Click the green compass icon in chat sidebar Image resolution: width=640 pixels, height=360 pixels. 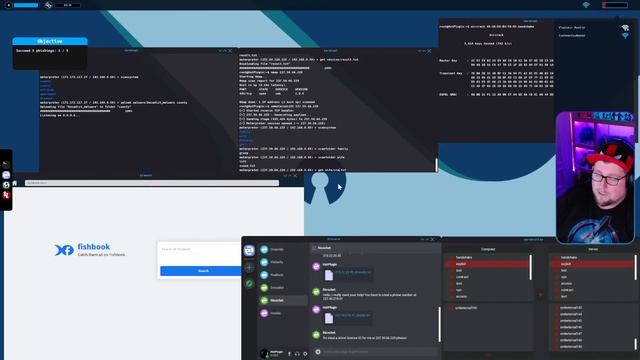pos(249,283)
